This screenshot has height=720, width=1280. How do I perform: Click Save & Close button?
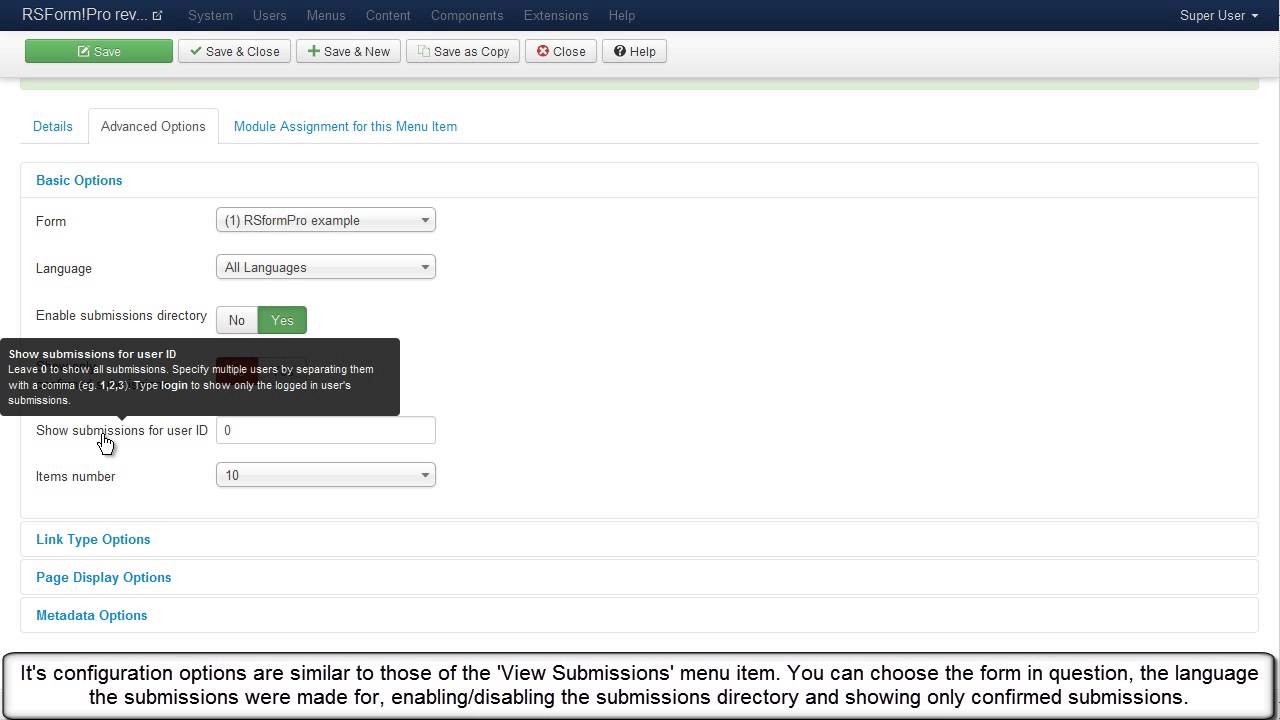[x=235, y=51]
